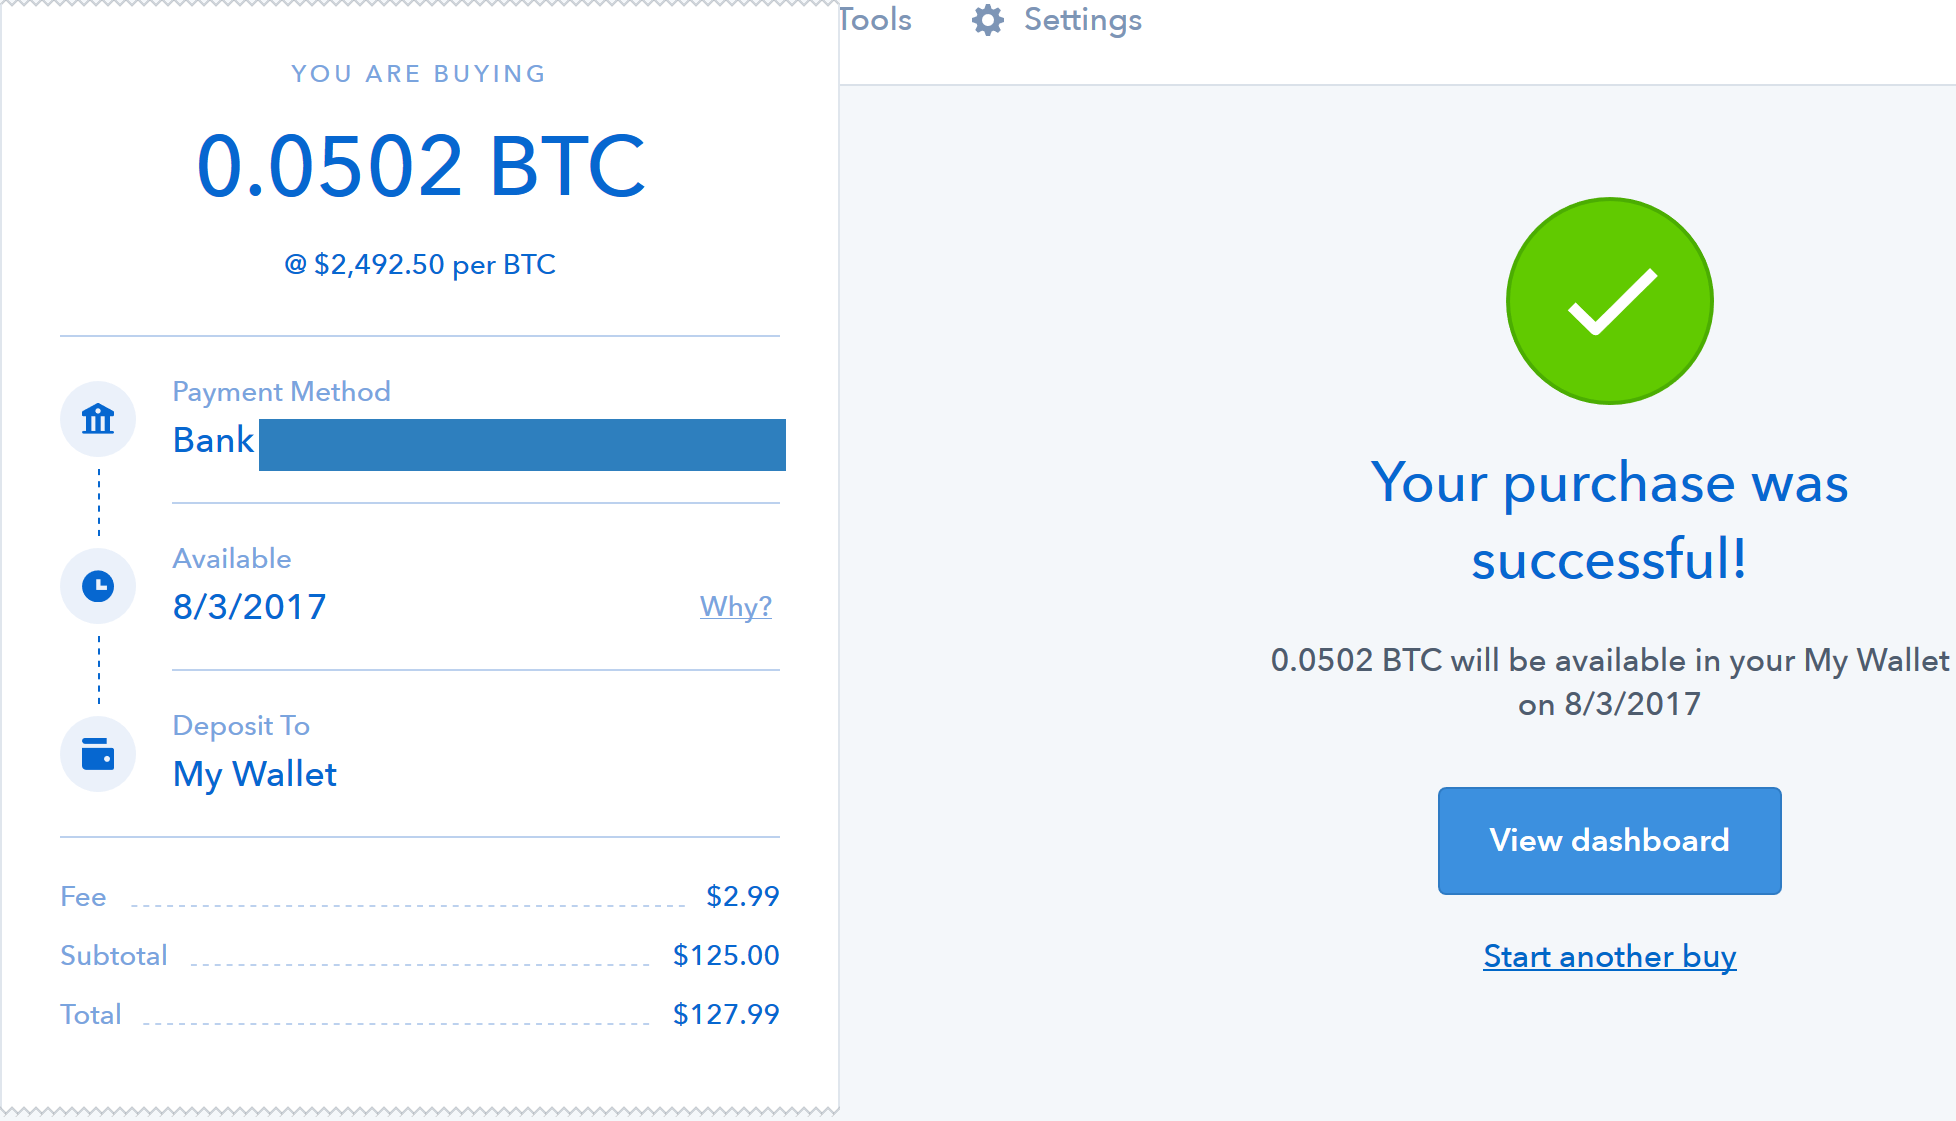Select the Subtotal $125.00 row
This screenshot has width=1956, height=1121.
(420, 955)
